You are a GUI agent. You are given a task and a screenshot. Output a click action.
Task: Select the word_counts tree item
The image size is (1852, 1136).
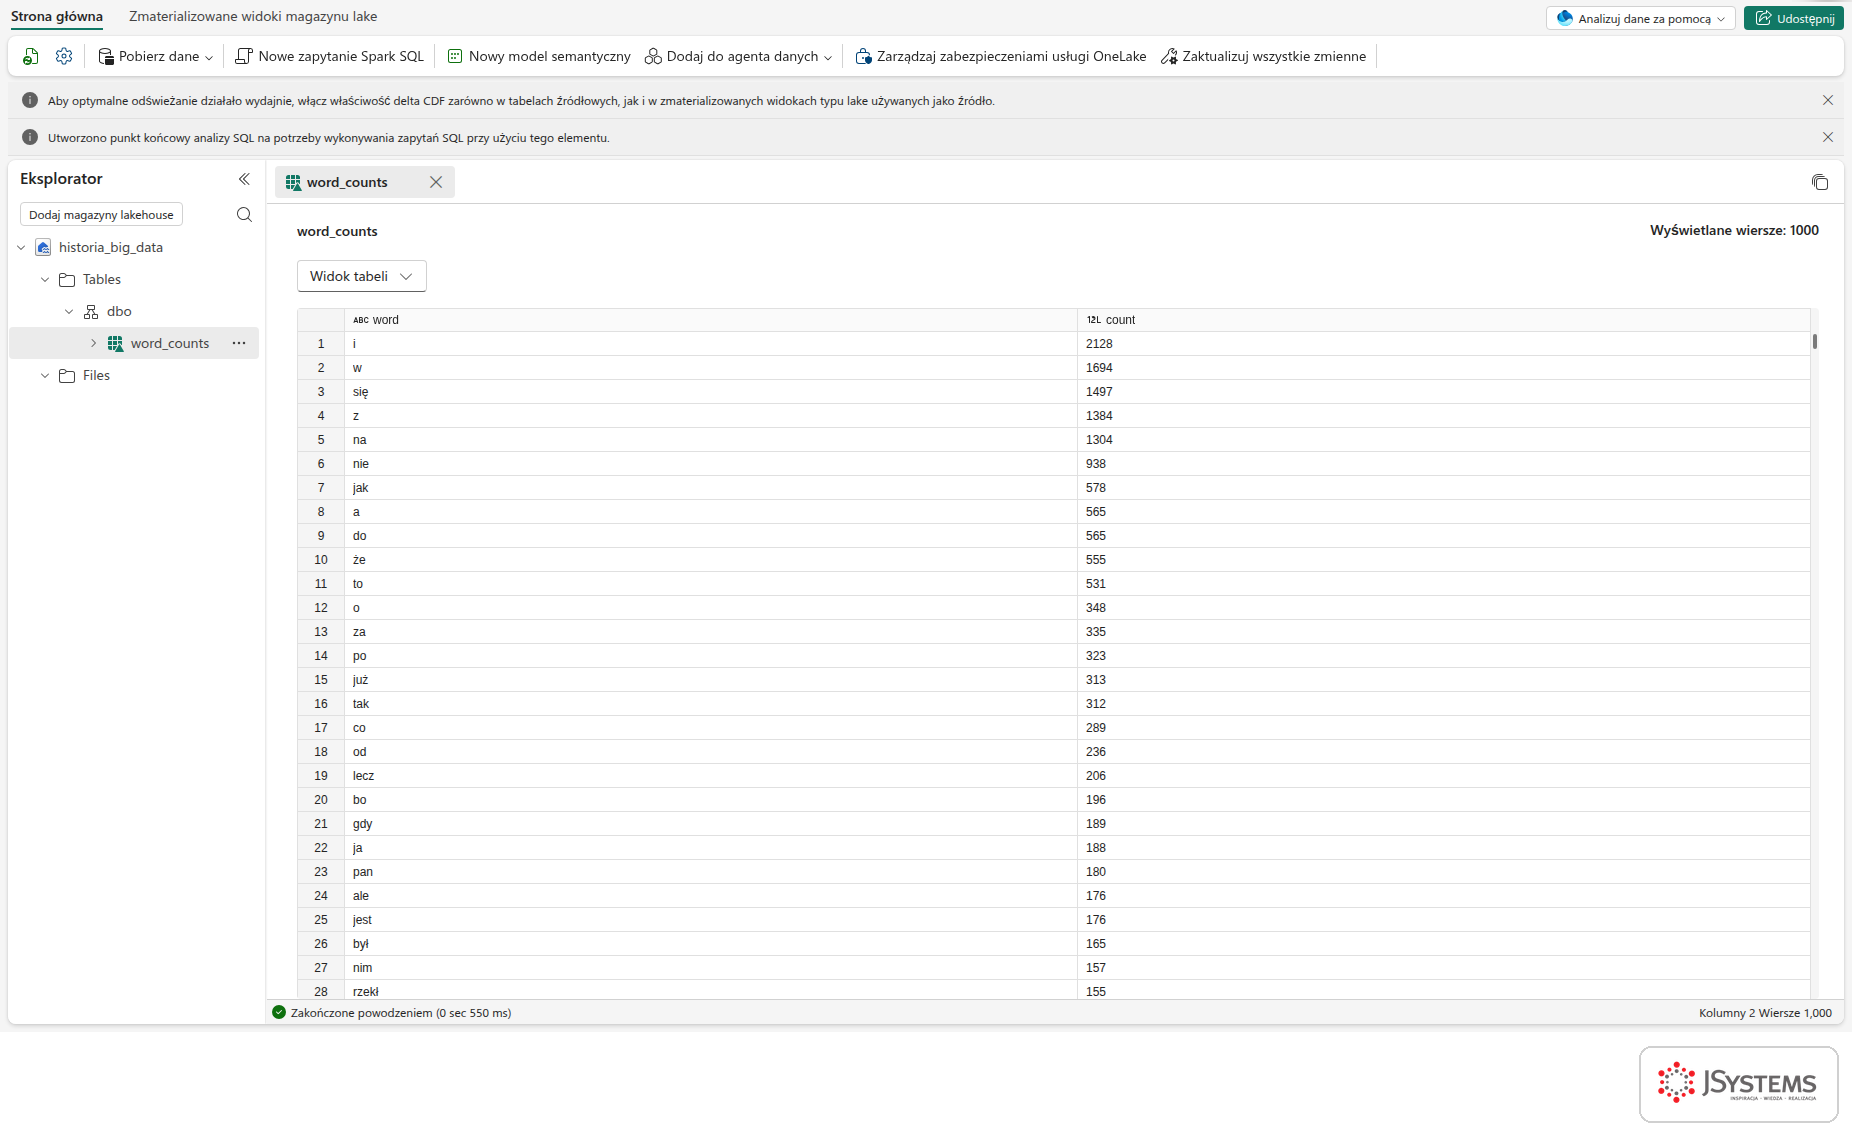point(134,343)
